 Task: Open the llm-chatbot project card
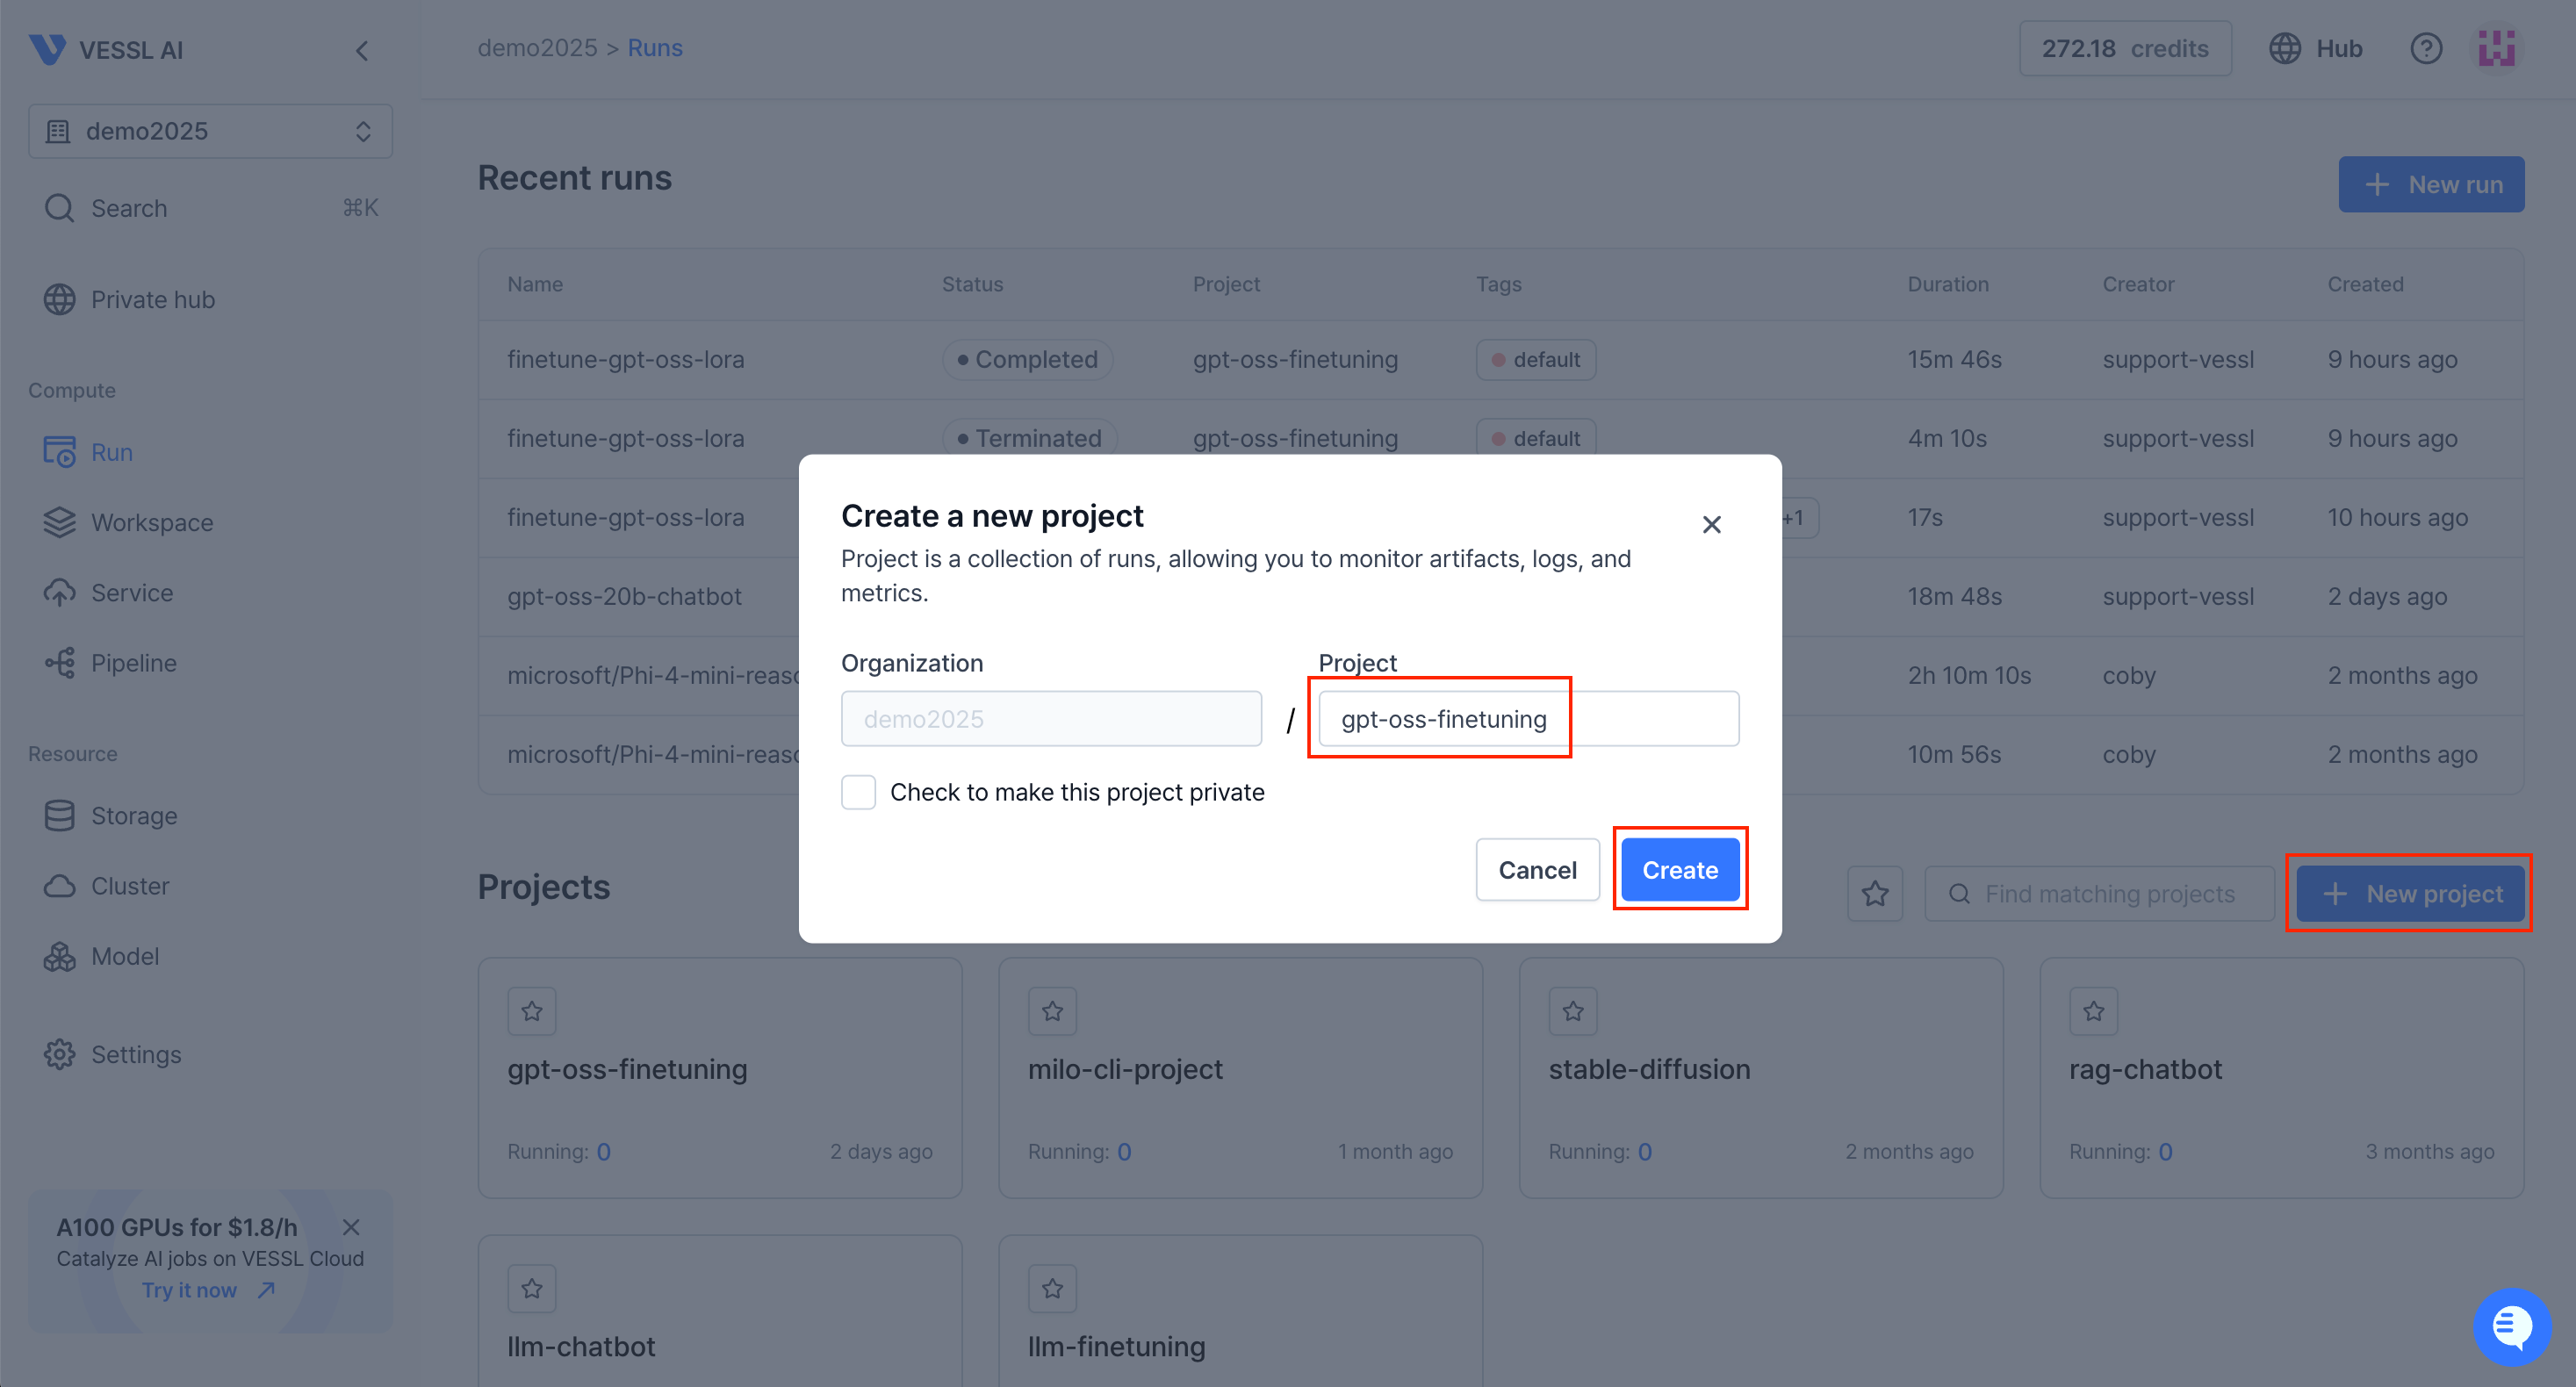[x=720, y=1311]
